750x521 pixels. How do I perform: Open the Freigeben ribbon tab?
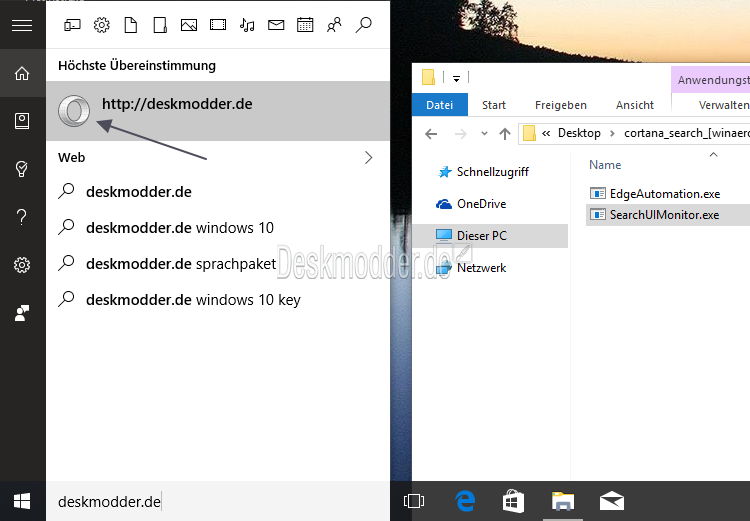561,105
